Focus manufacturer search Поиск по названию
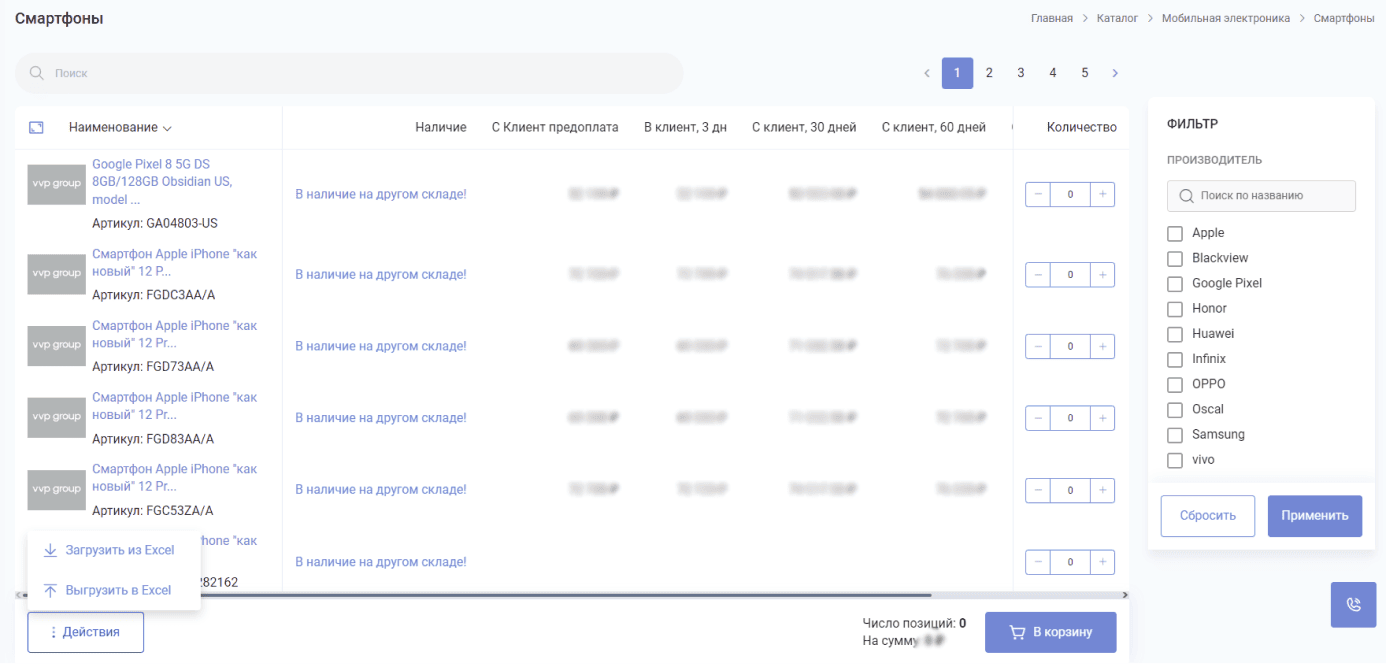 point(1261,196)
